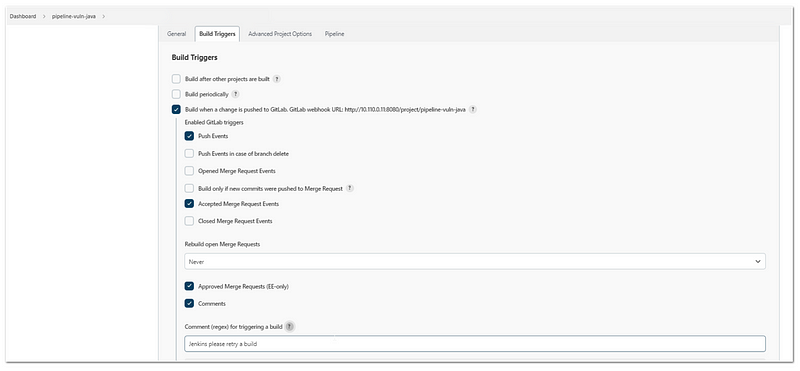Image resolution: width=800 pixels, height=371 pixels.
Task: Enable Build periodically checkbox
Action: [176, 94]
